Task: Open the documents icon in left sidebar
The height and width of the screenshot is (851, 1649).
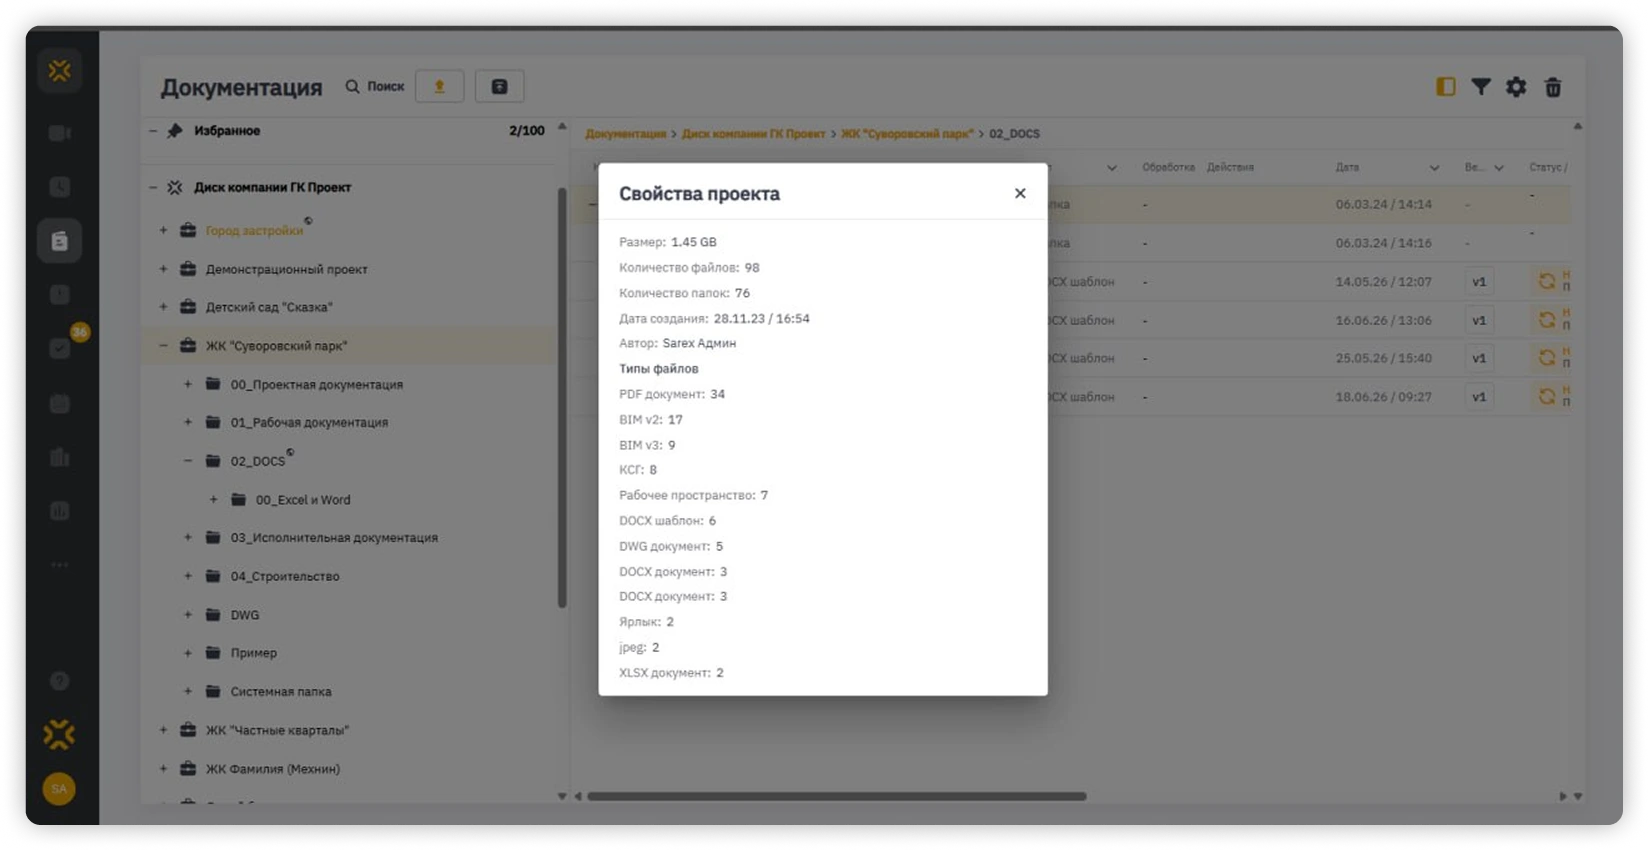Action: pos(60,241)
